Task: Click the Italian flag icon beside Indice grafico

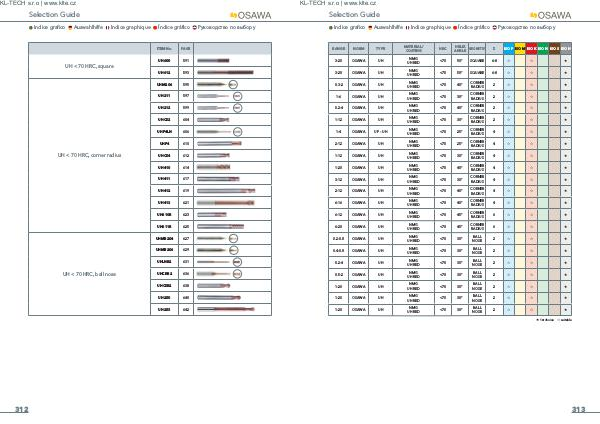Action: point(31,29)
